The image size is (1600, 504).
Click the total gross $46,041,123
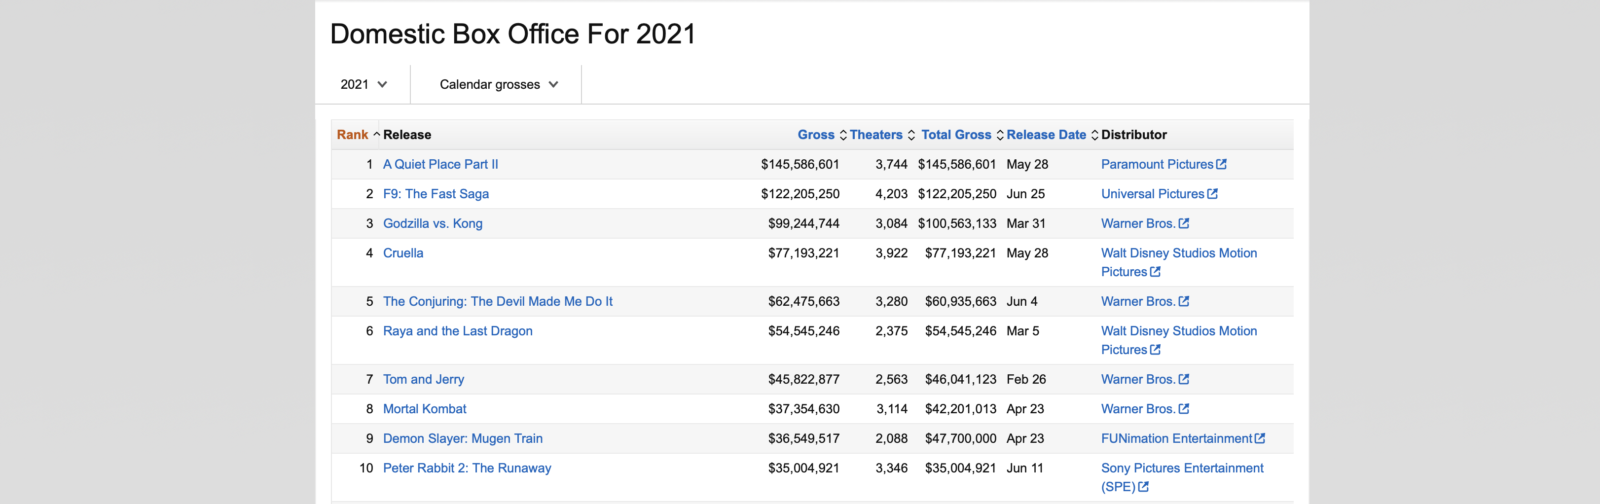(x=961, y=379)
